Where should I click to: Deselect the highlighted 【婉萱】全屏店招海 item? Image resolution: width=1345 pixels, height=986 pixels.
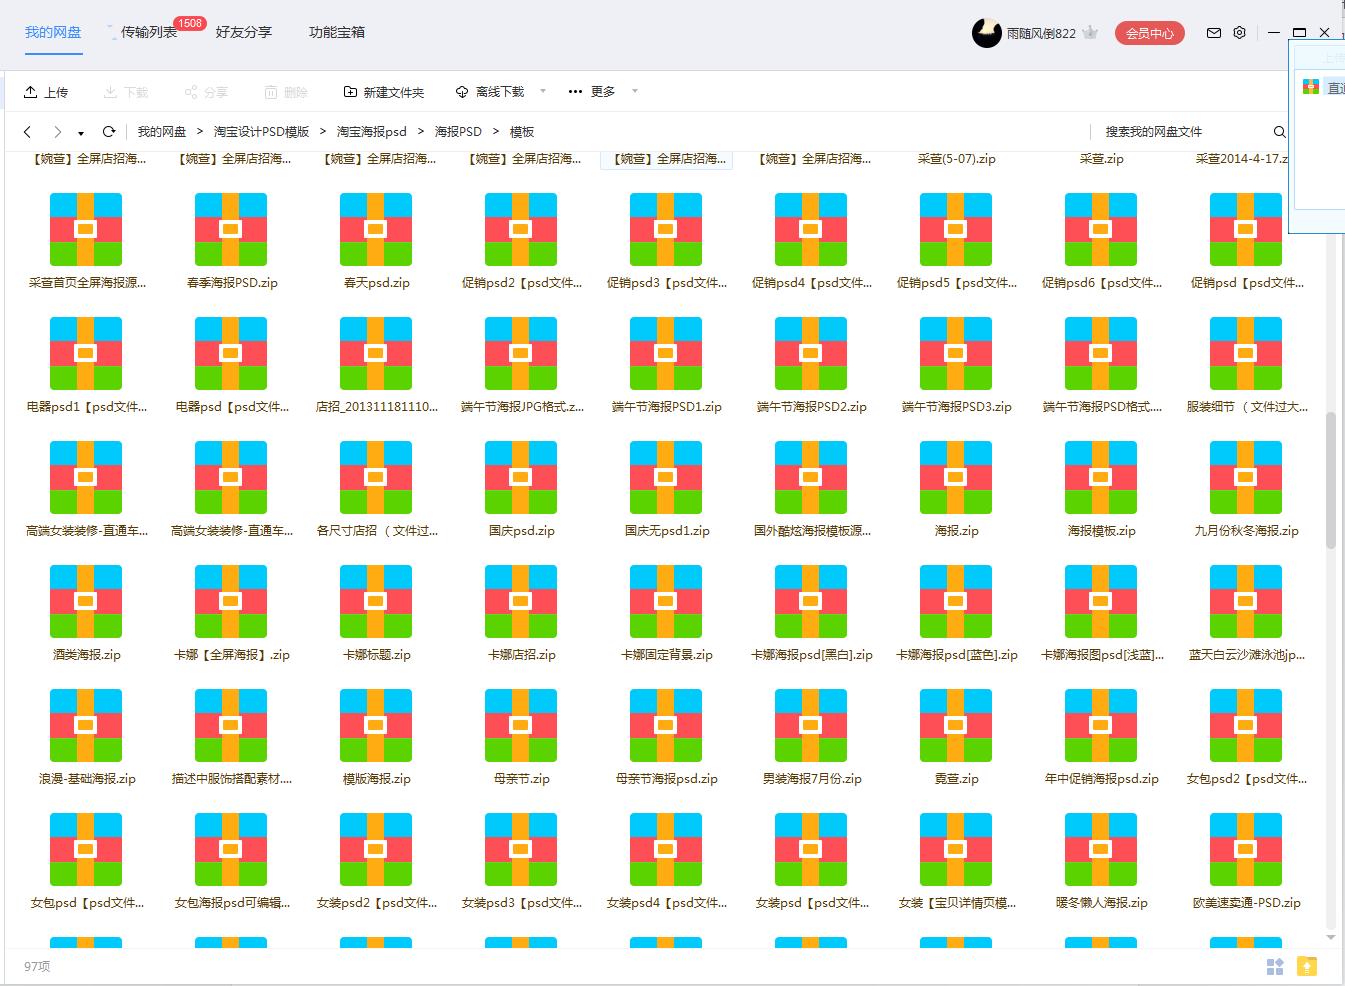665,158
